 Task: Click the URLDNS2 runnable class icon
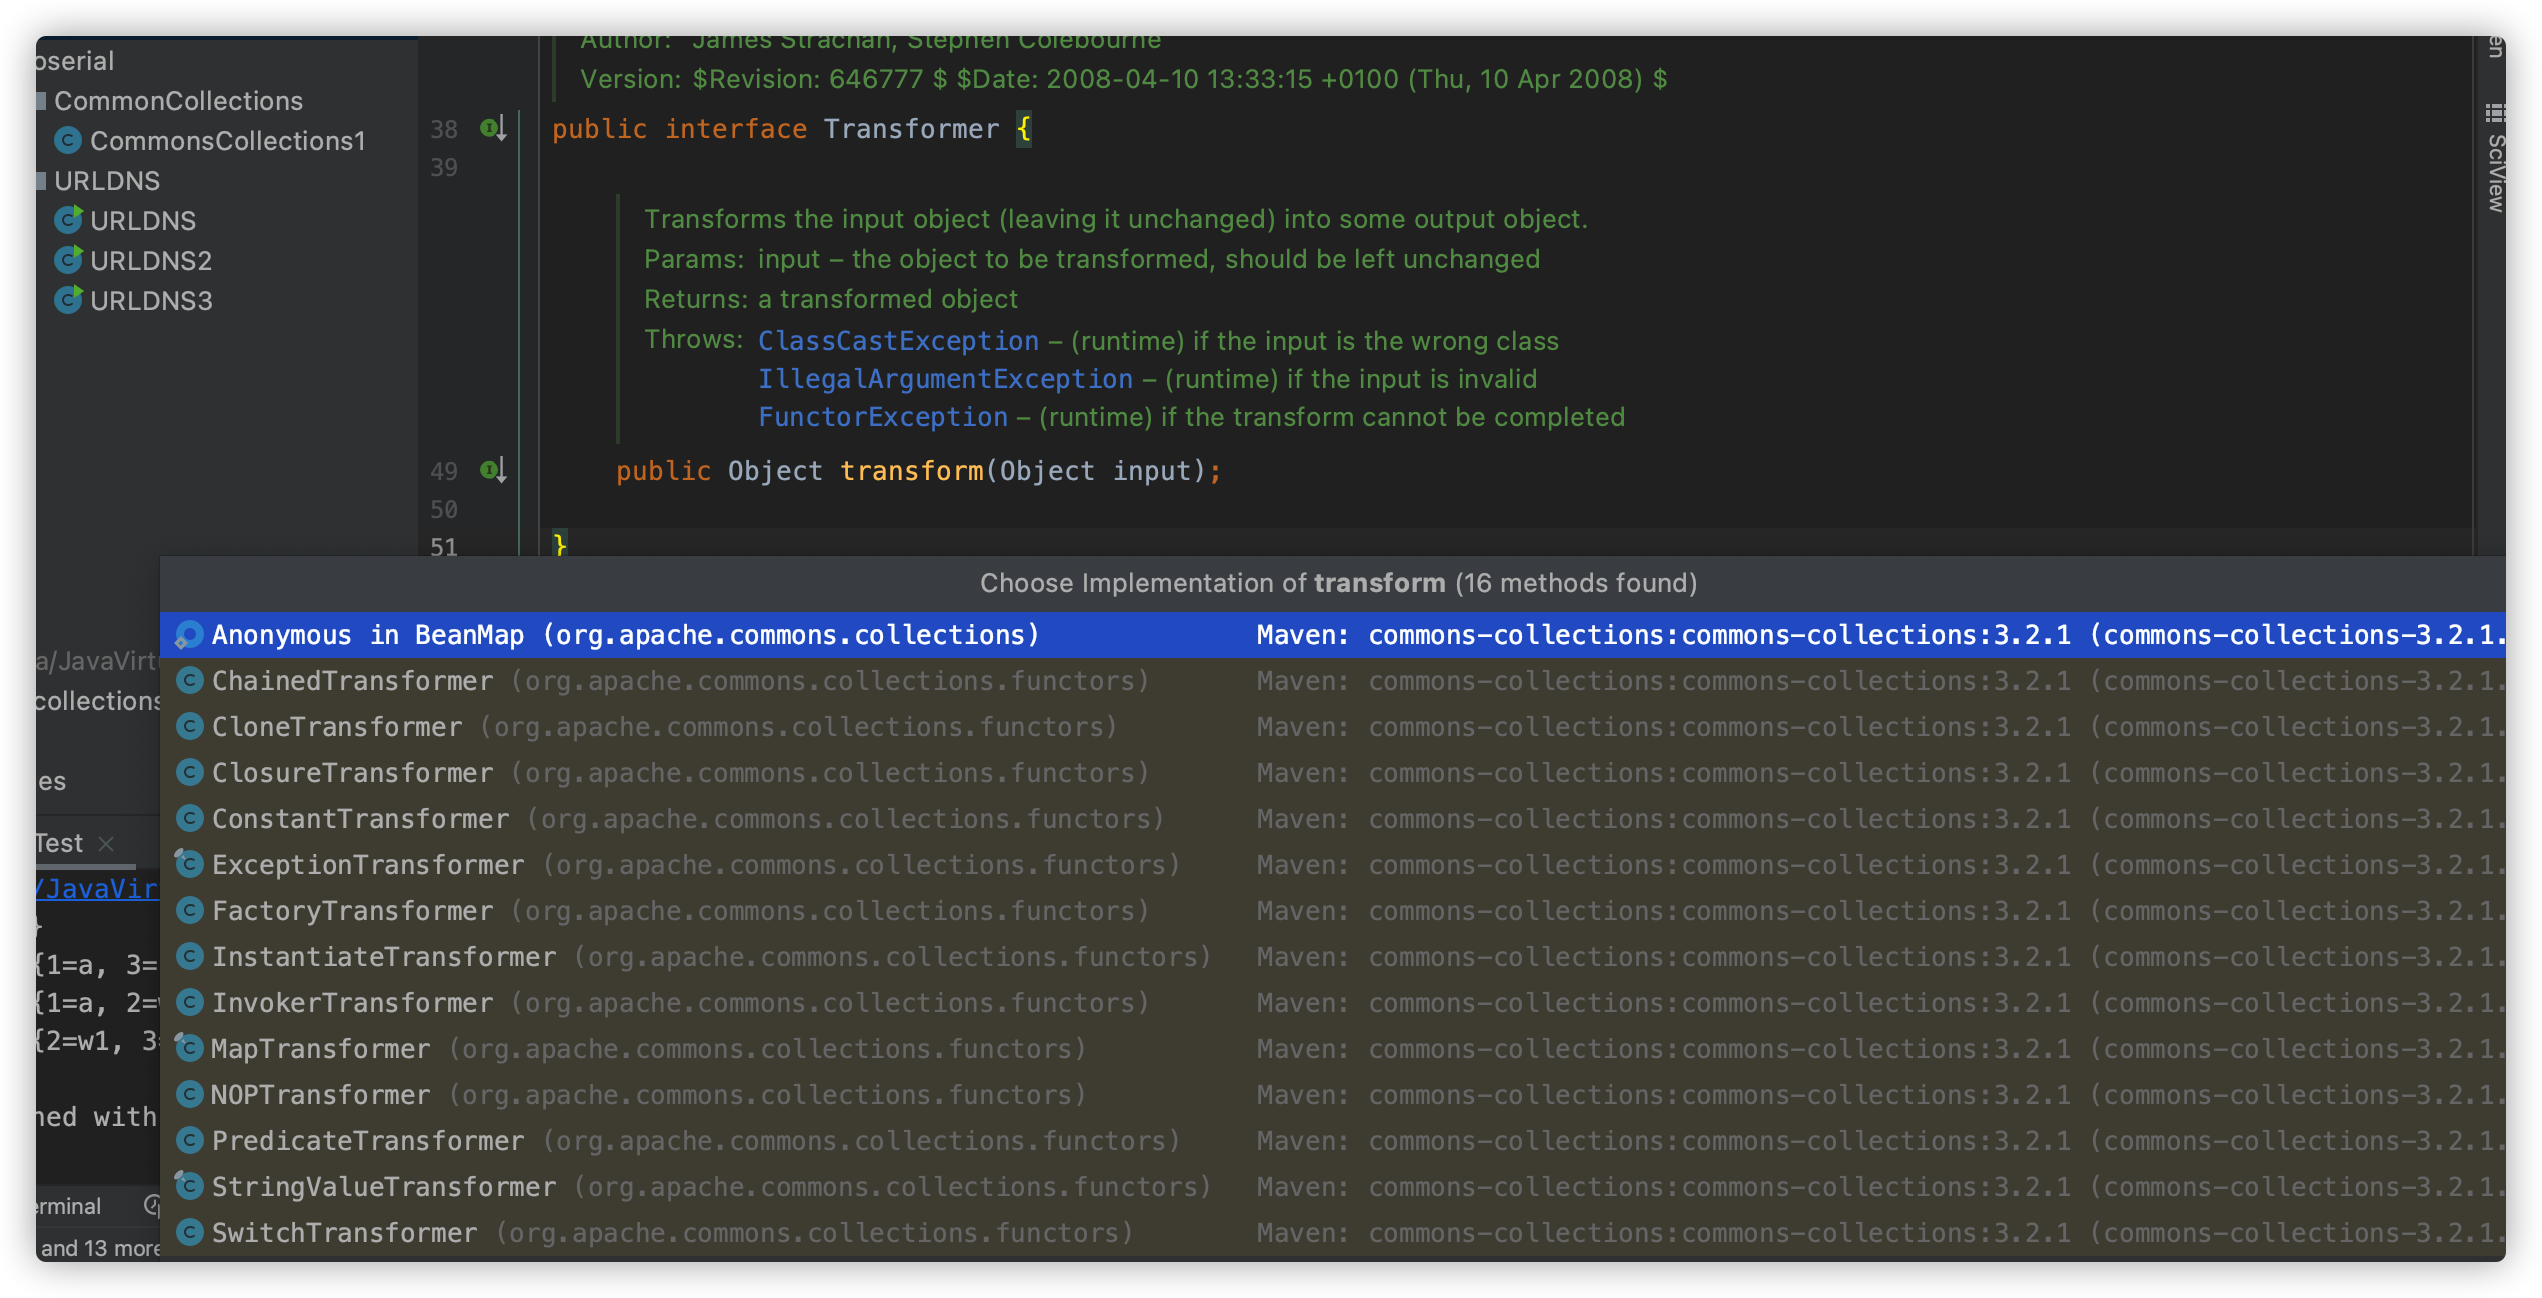click(68, 261)
